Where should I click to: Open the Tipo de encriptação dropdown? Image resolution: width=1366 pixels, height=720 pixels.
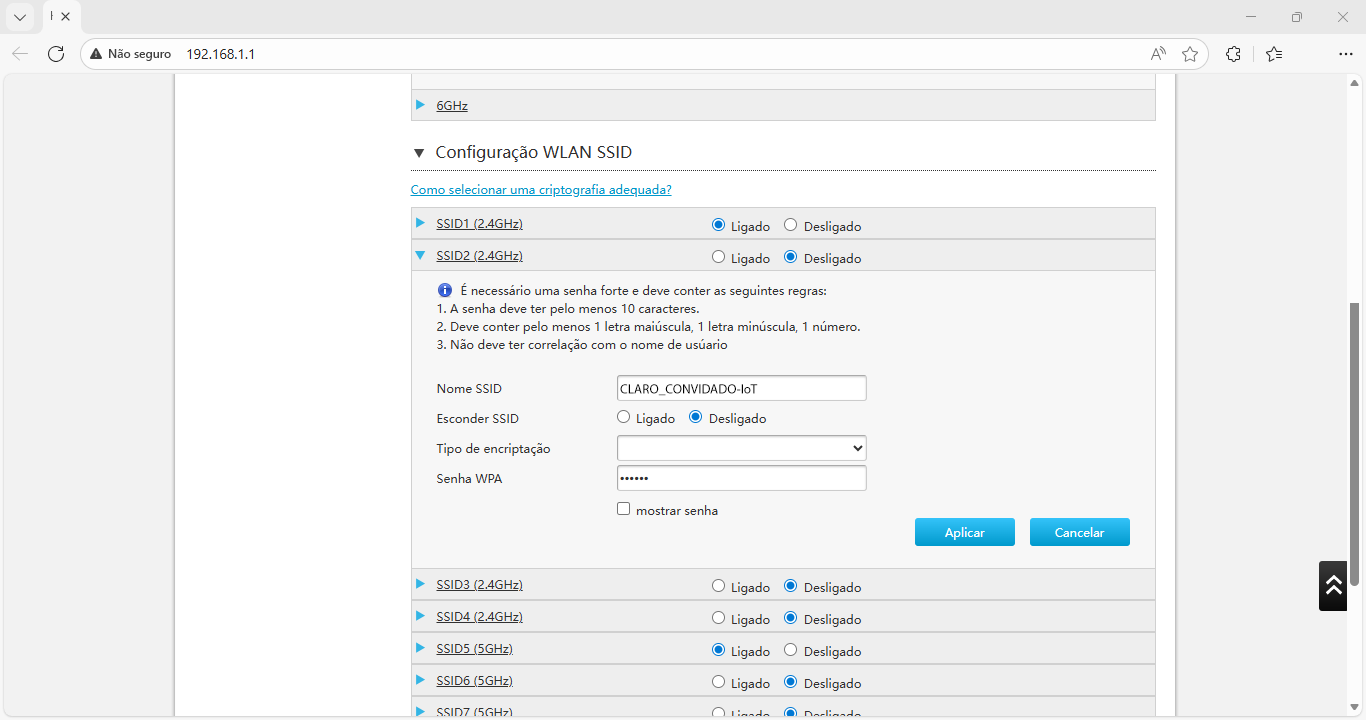pos(741,448)
